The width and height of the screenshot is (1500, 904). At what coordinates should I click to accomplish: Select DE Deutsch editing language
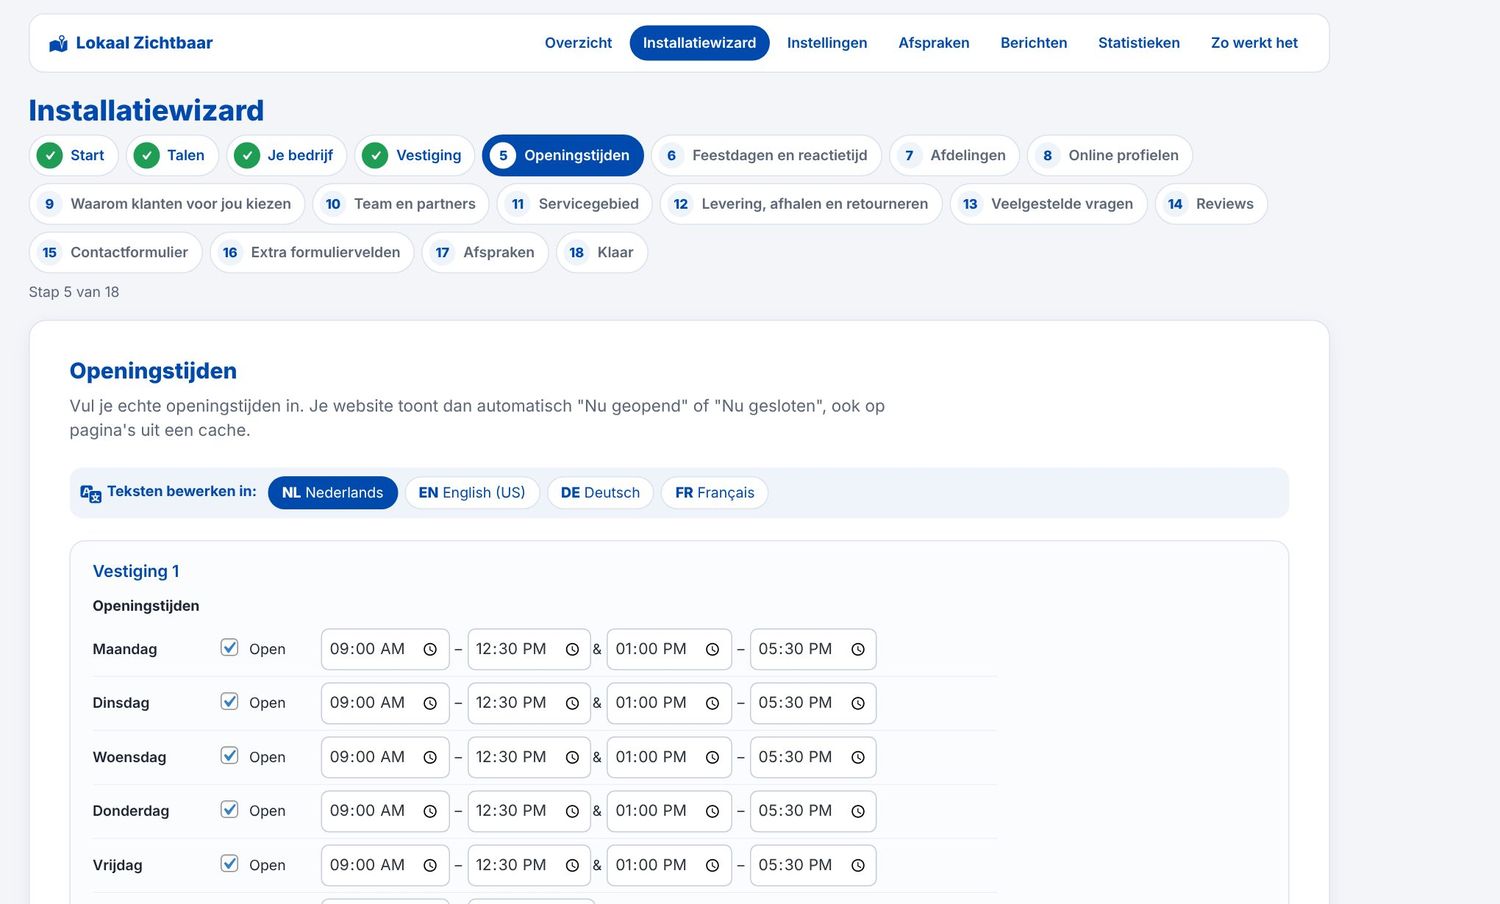[x=600, y=493]
